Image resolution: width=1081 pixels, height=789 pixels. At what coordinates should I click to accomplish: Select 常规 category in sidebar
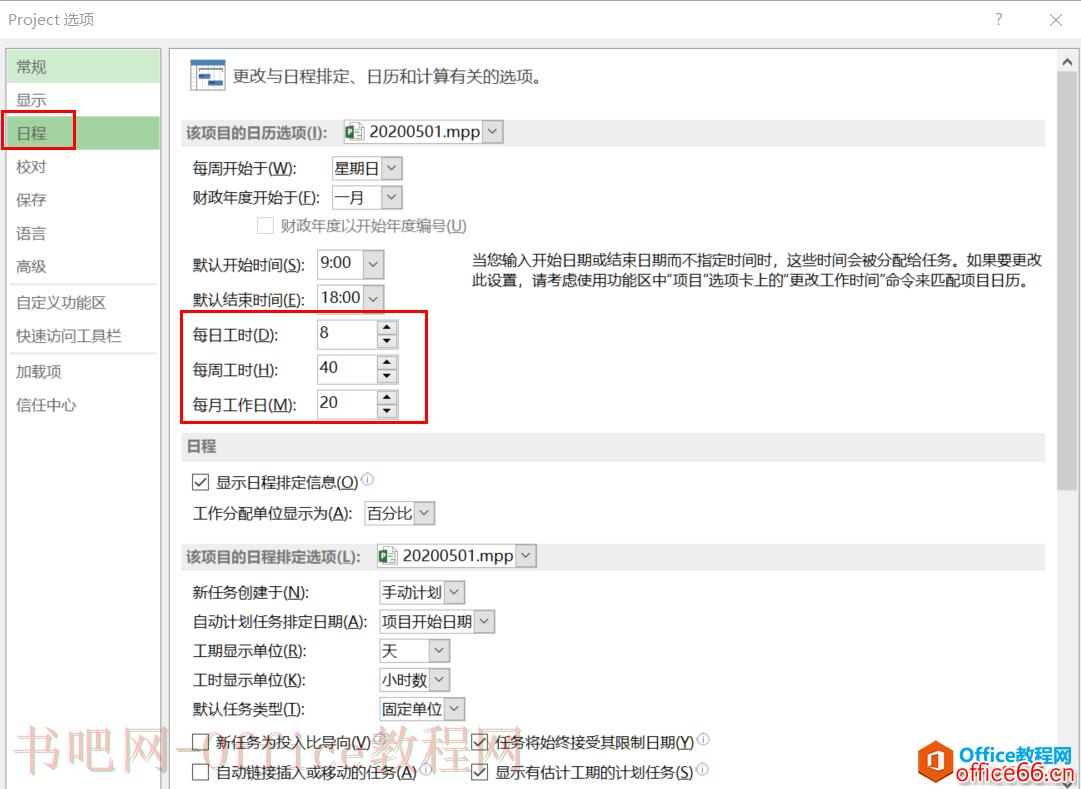coord(83,67)
